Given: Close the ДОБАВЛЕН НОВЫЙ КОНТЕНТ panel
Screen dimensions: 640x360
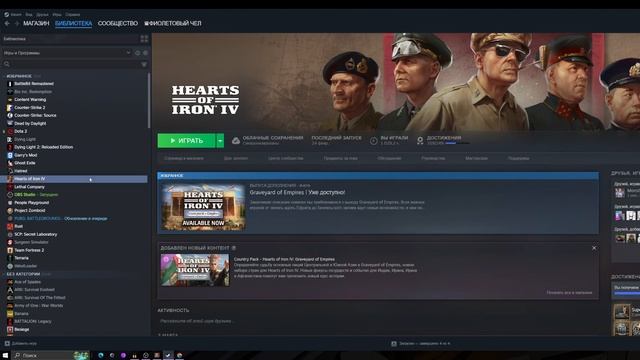Looking at the screenshot, I should [x=594, y=248].
